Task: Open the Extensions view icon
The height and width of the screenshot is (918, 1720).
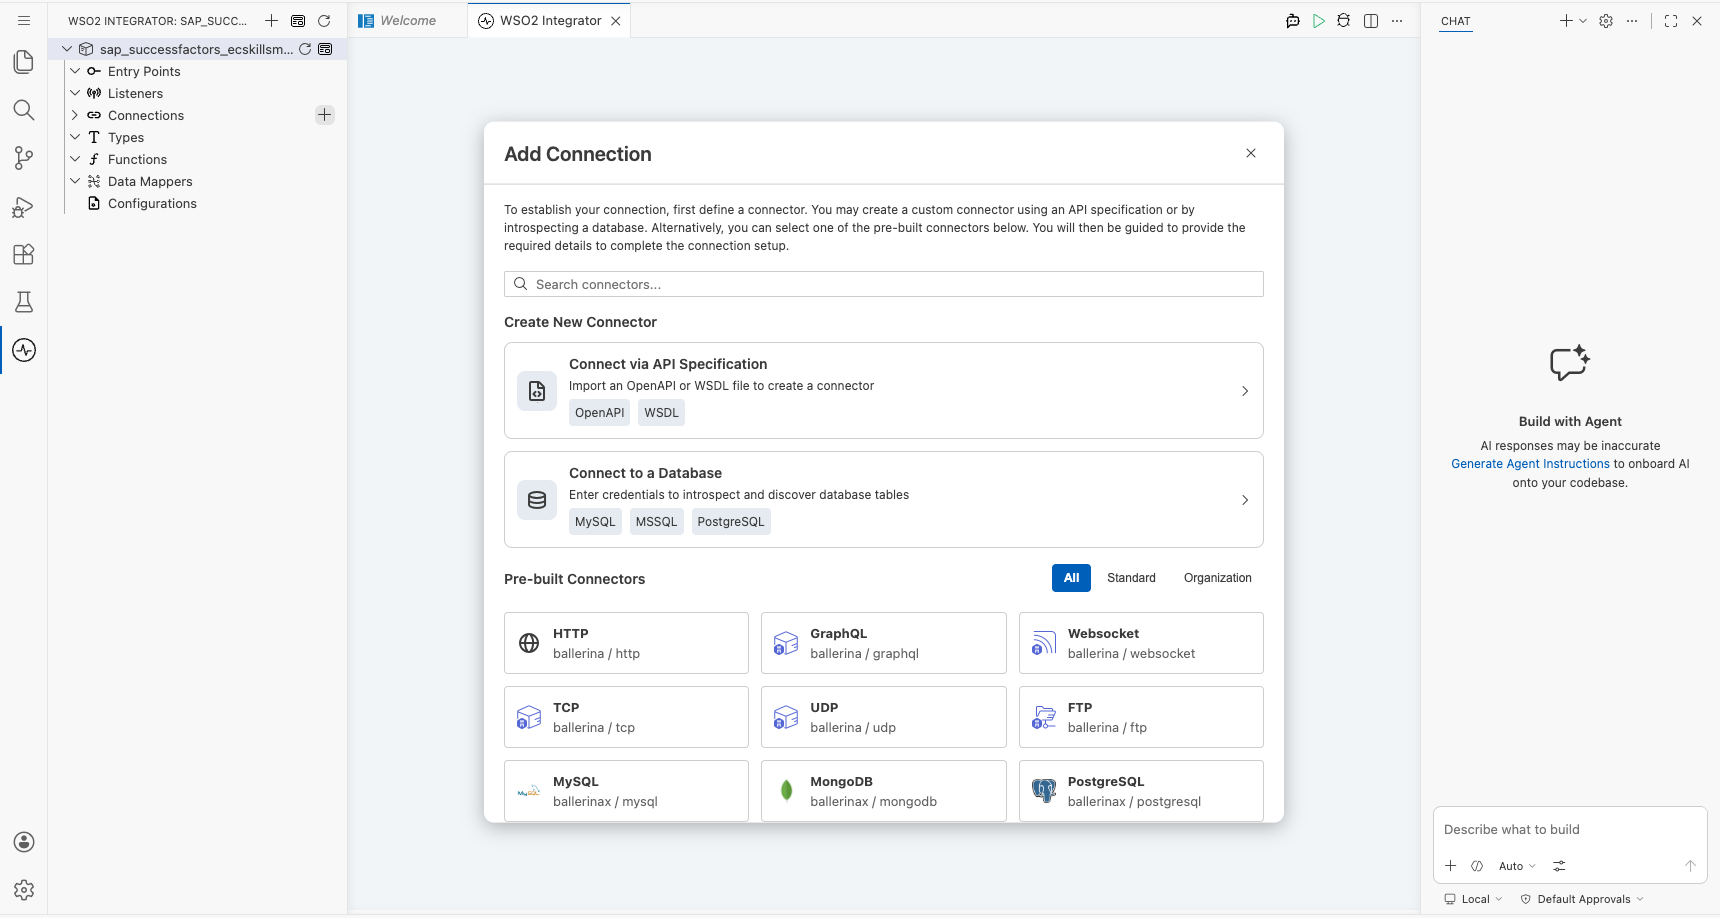Action: (x=24, y=254)
